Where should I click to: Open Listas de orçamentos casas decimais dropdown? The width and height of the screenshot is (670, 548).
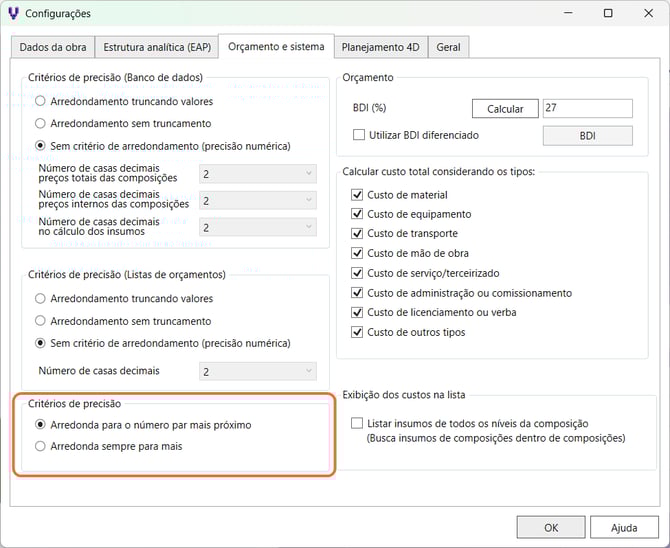(257, 371)
